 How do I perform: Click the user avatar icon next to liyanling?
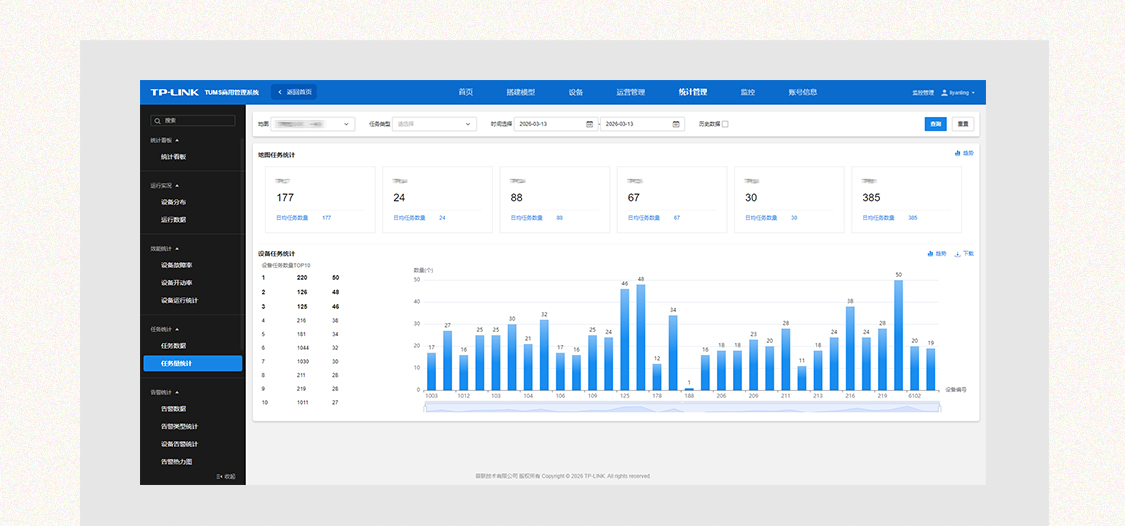(x=944, y=93)
